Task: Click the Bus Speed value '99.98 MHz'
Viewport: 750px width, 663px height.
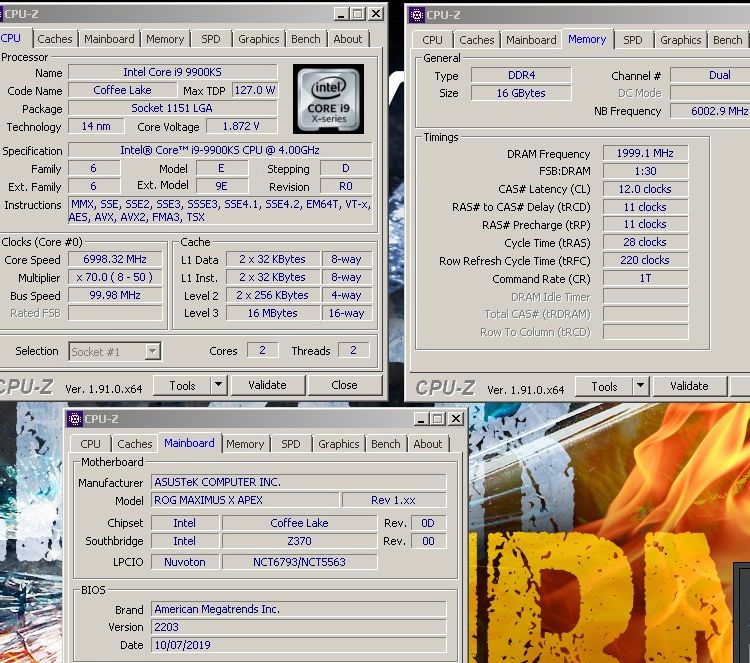Action: click(115, 295)
